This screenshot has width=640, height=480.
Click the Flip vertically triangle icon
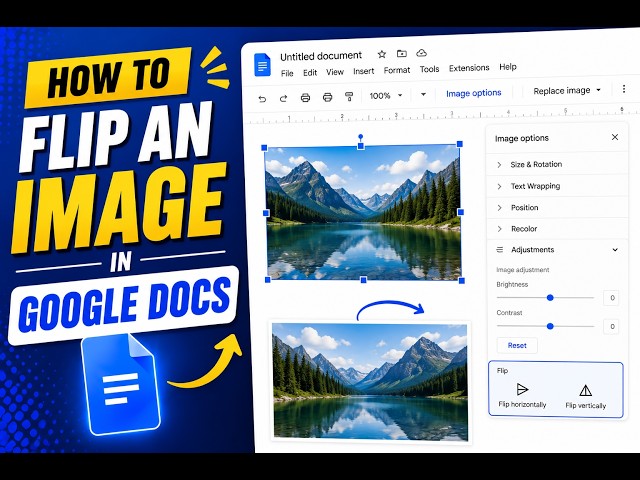(x=585, y=391)
